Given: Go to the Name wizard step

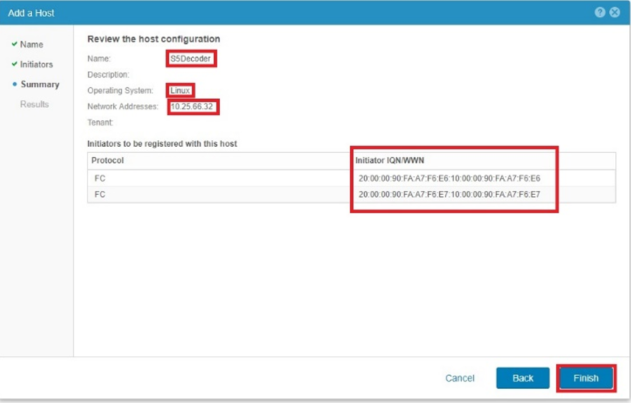Looking at the screenshot, I should pyautogui.click(x=31, y=44).
